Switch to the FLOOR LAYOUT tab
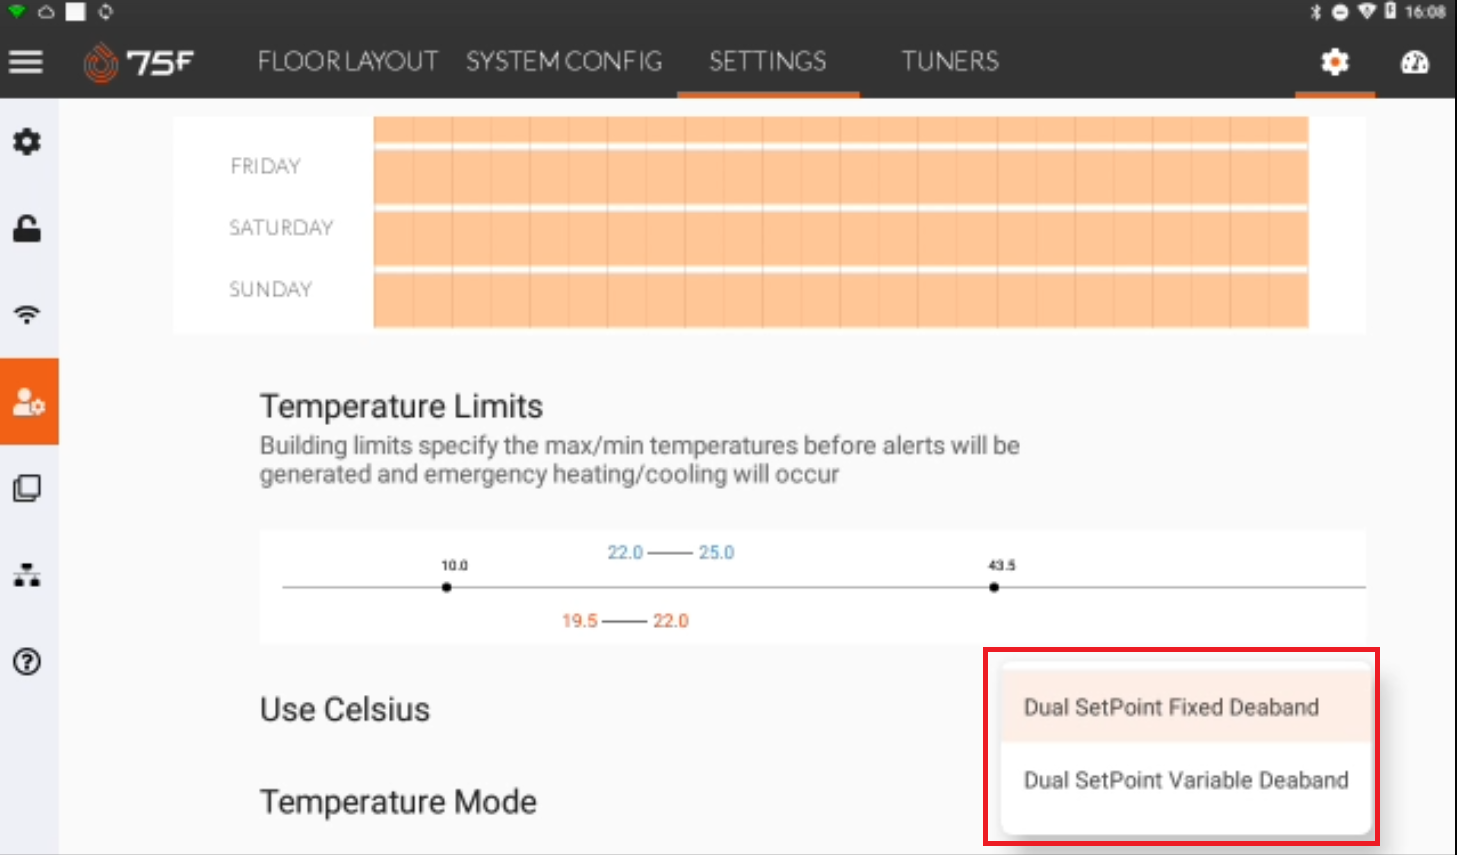Screen dimensions: 1457x855 [347, 61]
